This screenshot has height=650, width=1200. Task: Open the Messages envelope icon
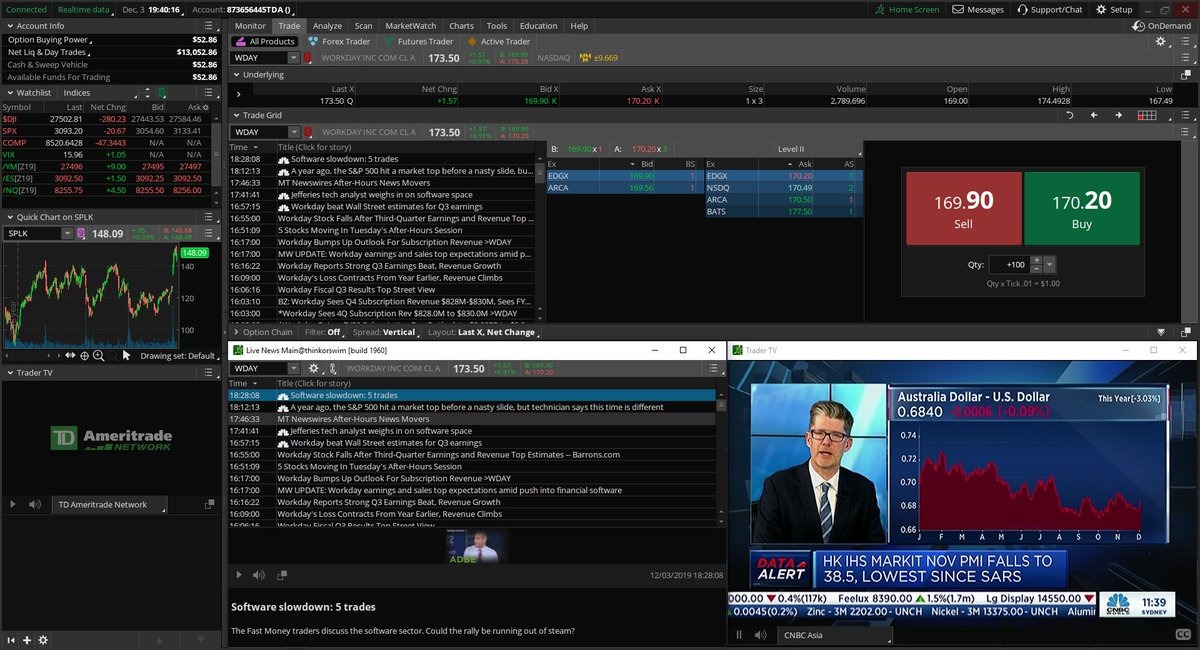pos(958,9)
